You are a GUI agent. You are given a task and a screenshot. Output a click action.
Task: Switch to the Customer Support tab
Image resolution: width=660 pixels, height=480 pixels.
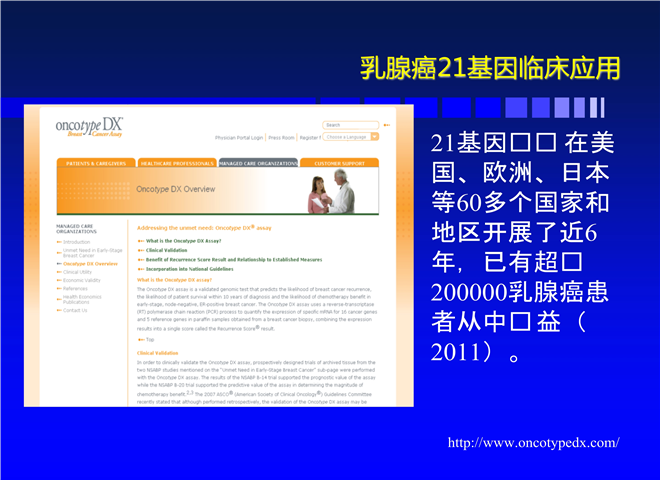tap(339, 162)
